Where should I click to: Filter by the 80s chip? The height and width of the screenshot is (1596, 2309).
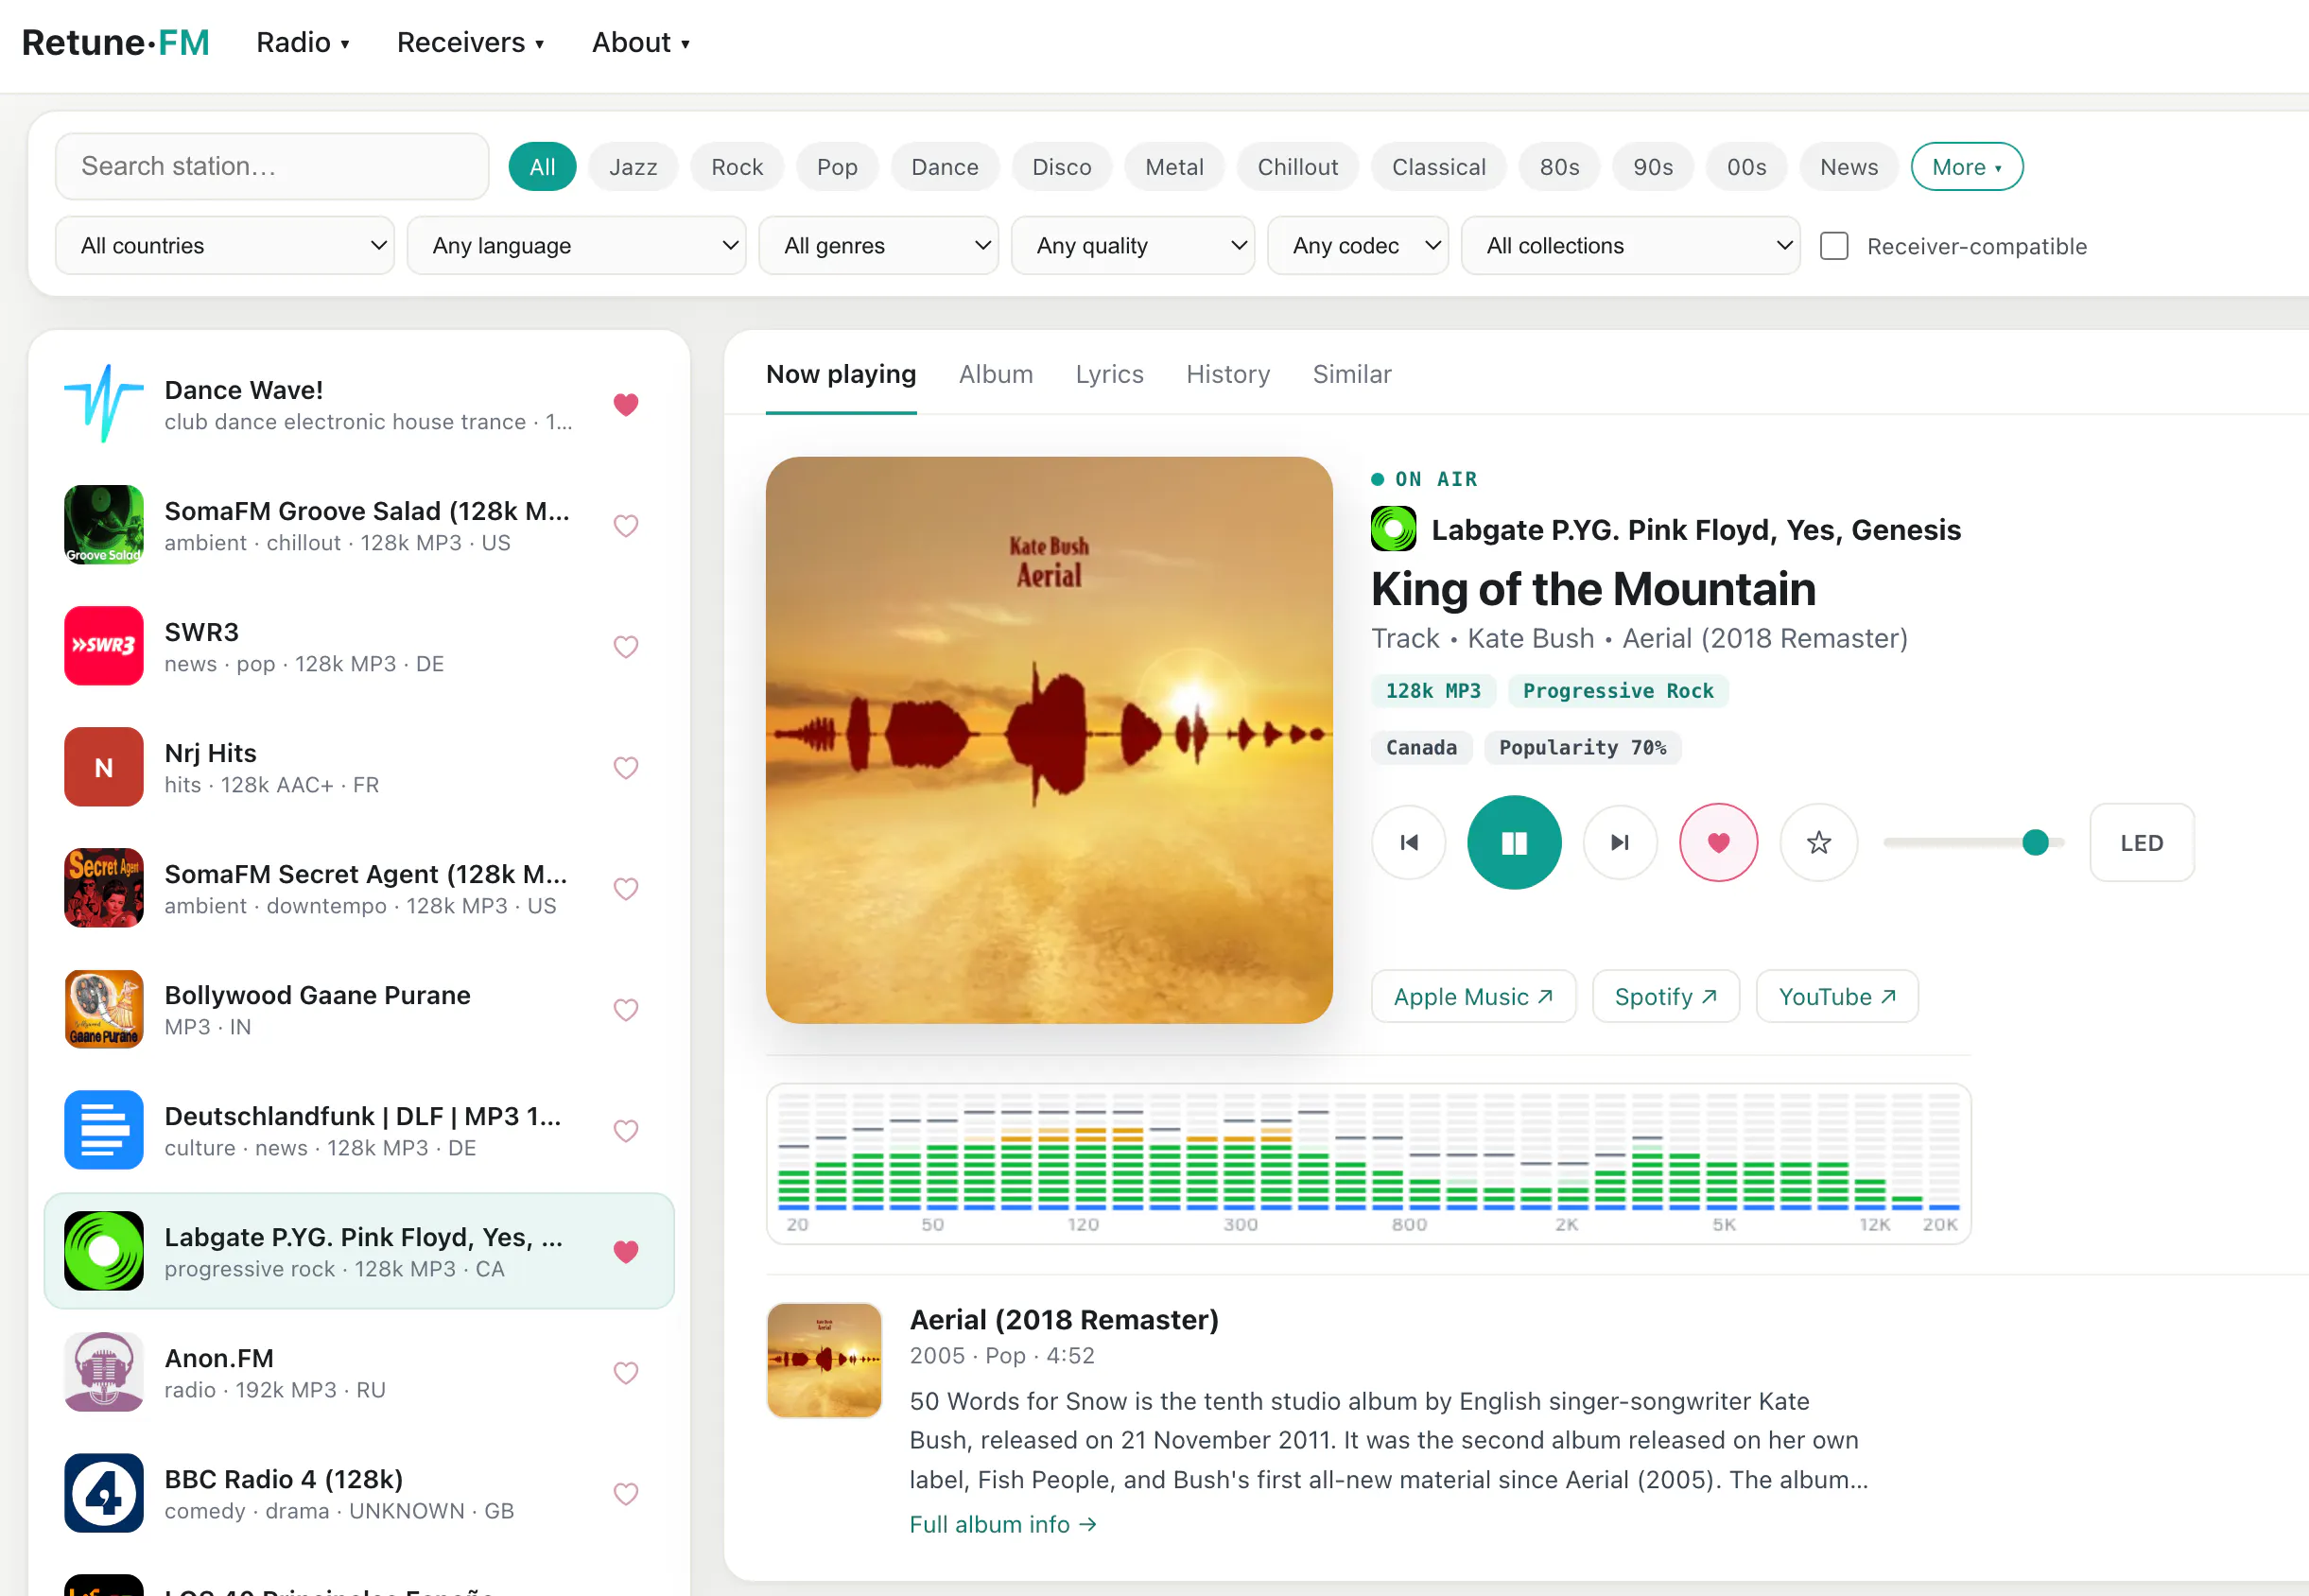[1559, 167]
